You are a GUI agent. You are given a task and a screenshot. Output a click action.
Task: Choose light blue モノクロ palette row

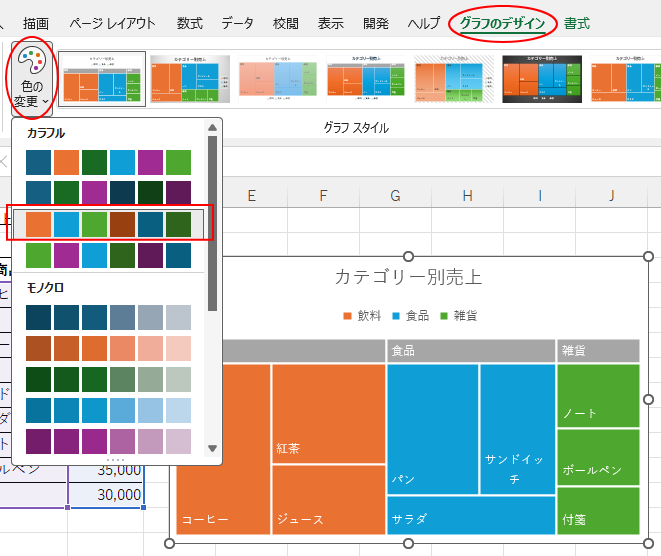pyautogui.click(x=108, y=411)
